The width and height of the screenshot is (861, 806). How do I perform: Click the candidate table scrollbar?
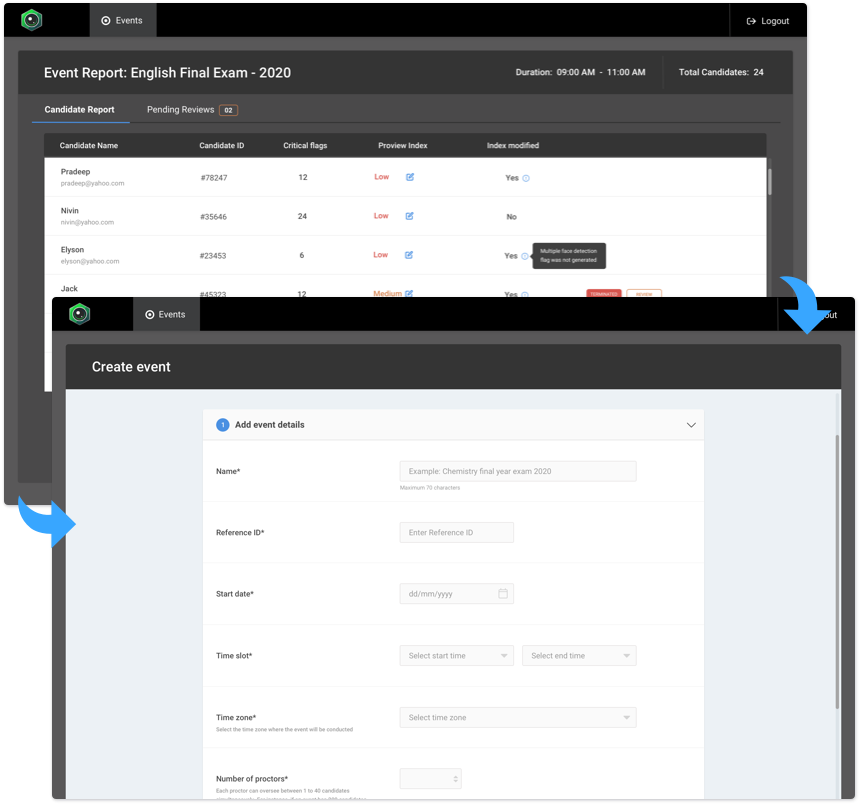pos(770,181)
